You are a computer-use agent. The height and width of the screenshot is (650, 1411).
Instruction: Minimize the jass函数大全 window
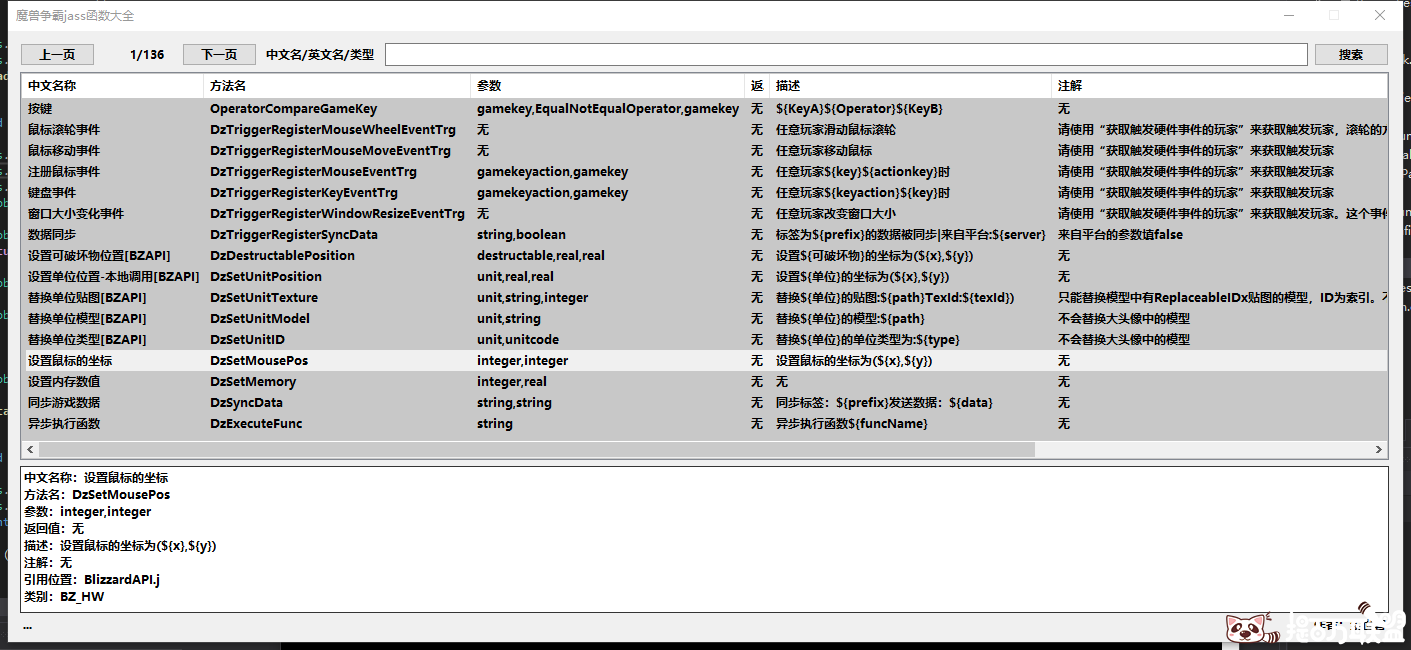(x=1288, y=15)
